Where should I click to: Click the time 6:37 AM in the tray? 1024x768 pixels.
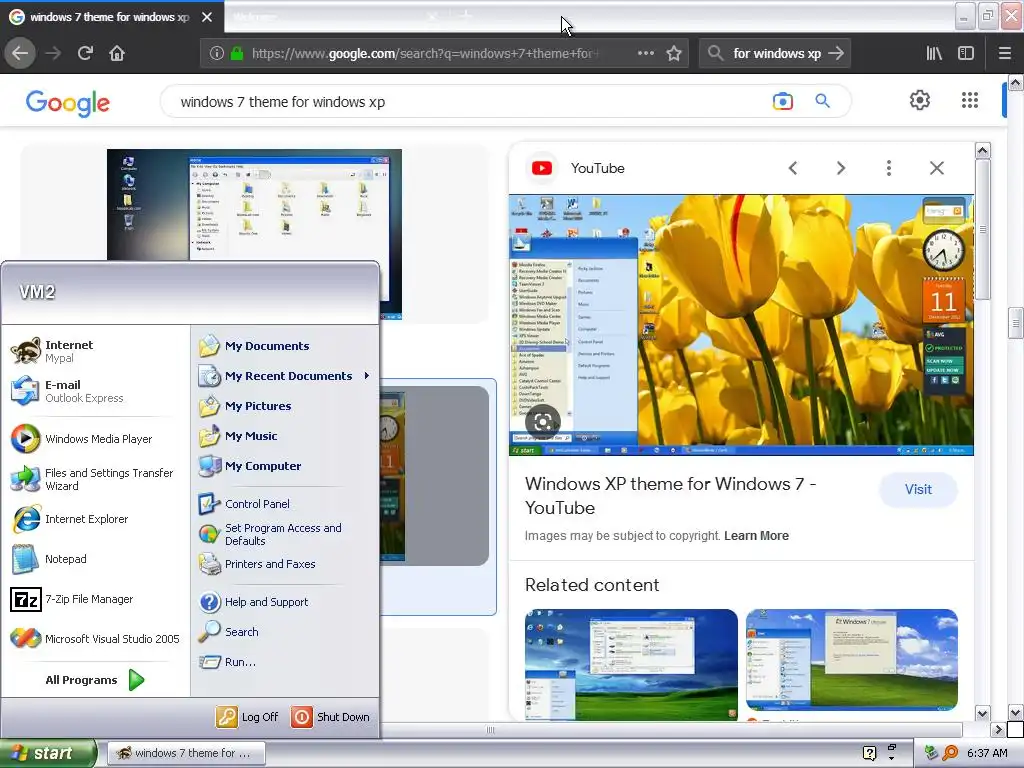point(987,753)
